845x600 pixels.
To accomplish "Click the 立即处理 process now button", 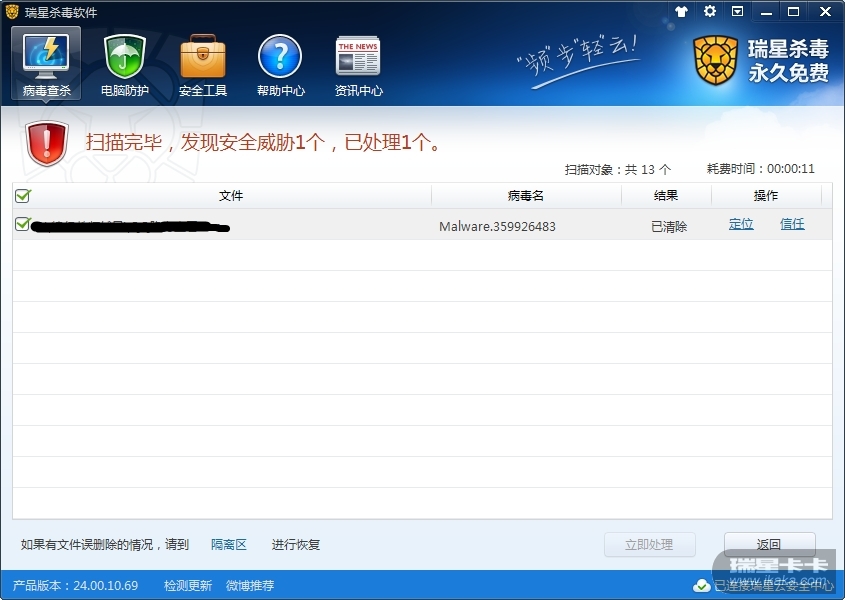I will [649, 544].
